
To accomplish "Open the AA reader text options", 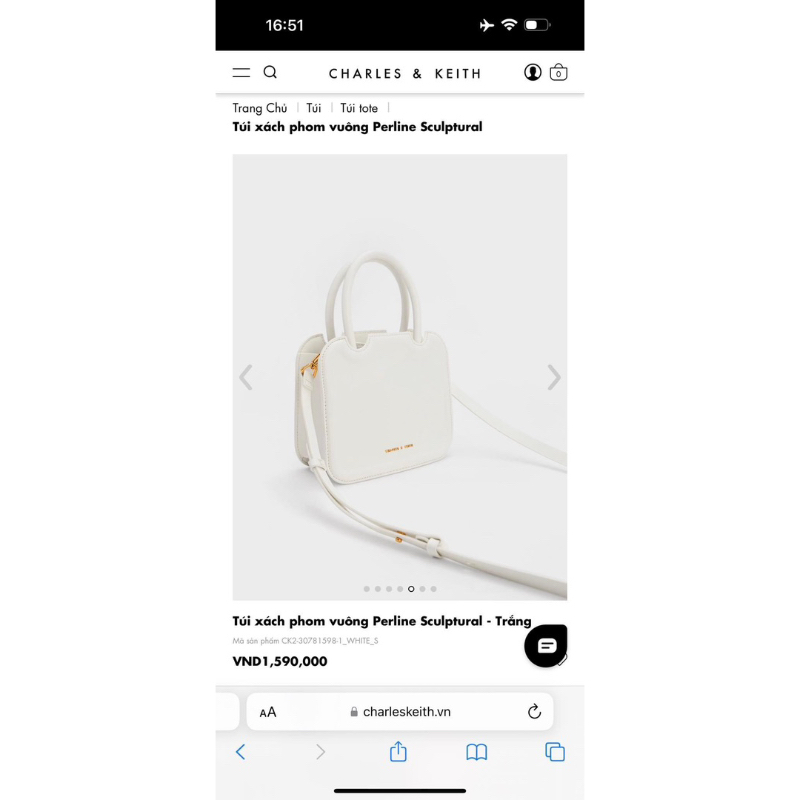I will click(268, 712).
